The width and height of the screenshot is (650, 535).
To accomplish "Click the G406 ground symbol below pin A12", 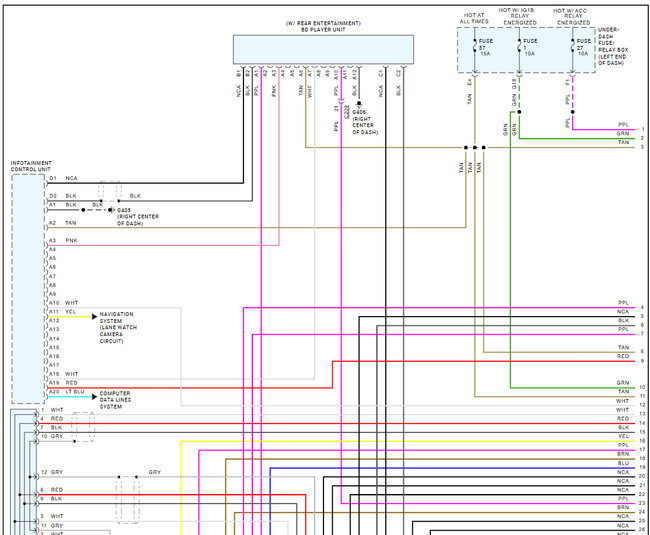I will tap(359, 104).
